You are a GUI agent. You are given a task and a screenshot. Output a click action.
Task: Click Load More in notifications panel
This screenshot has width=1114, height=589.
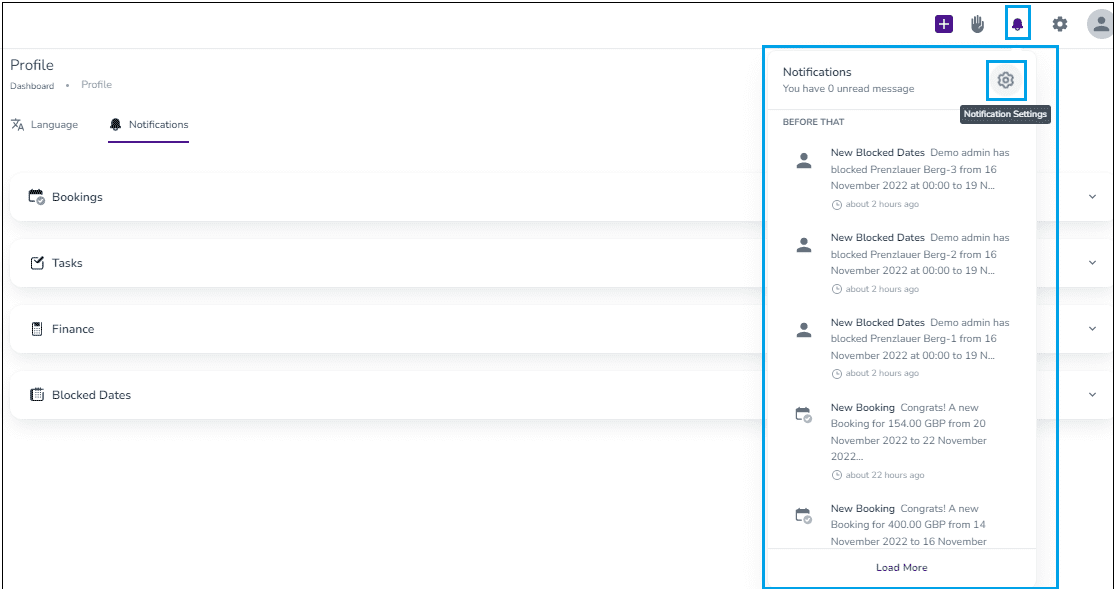pos(902,568)
